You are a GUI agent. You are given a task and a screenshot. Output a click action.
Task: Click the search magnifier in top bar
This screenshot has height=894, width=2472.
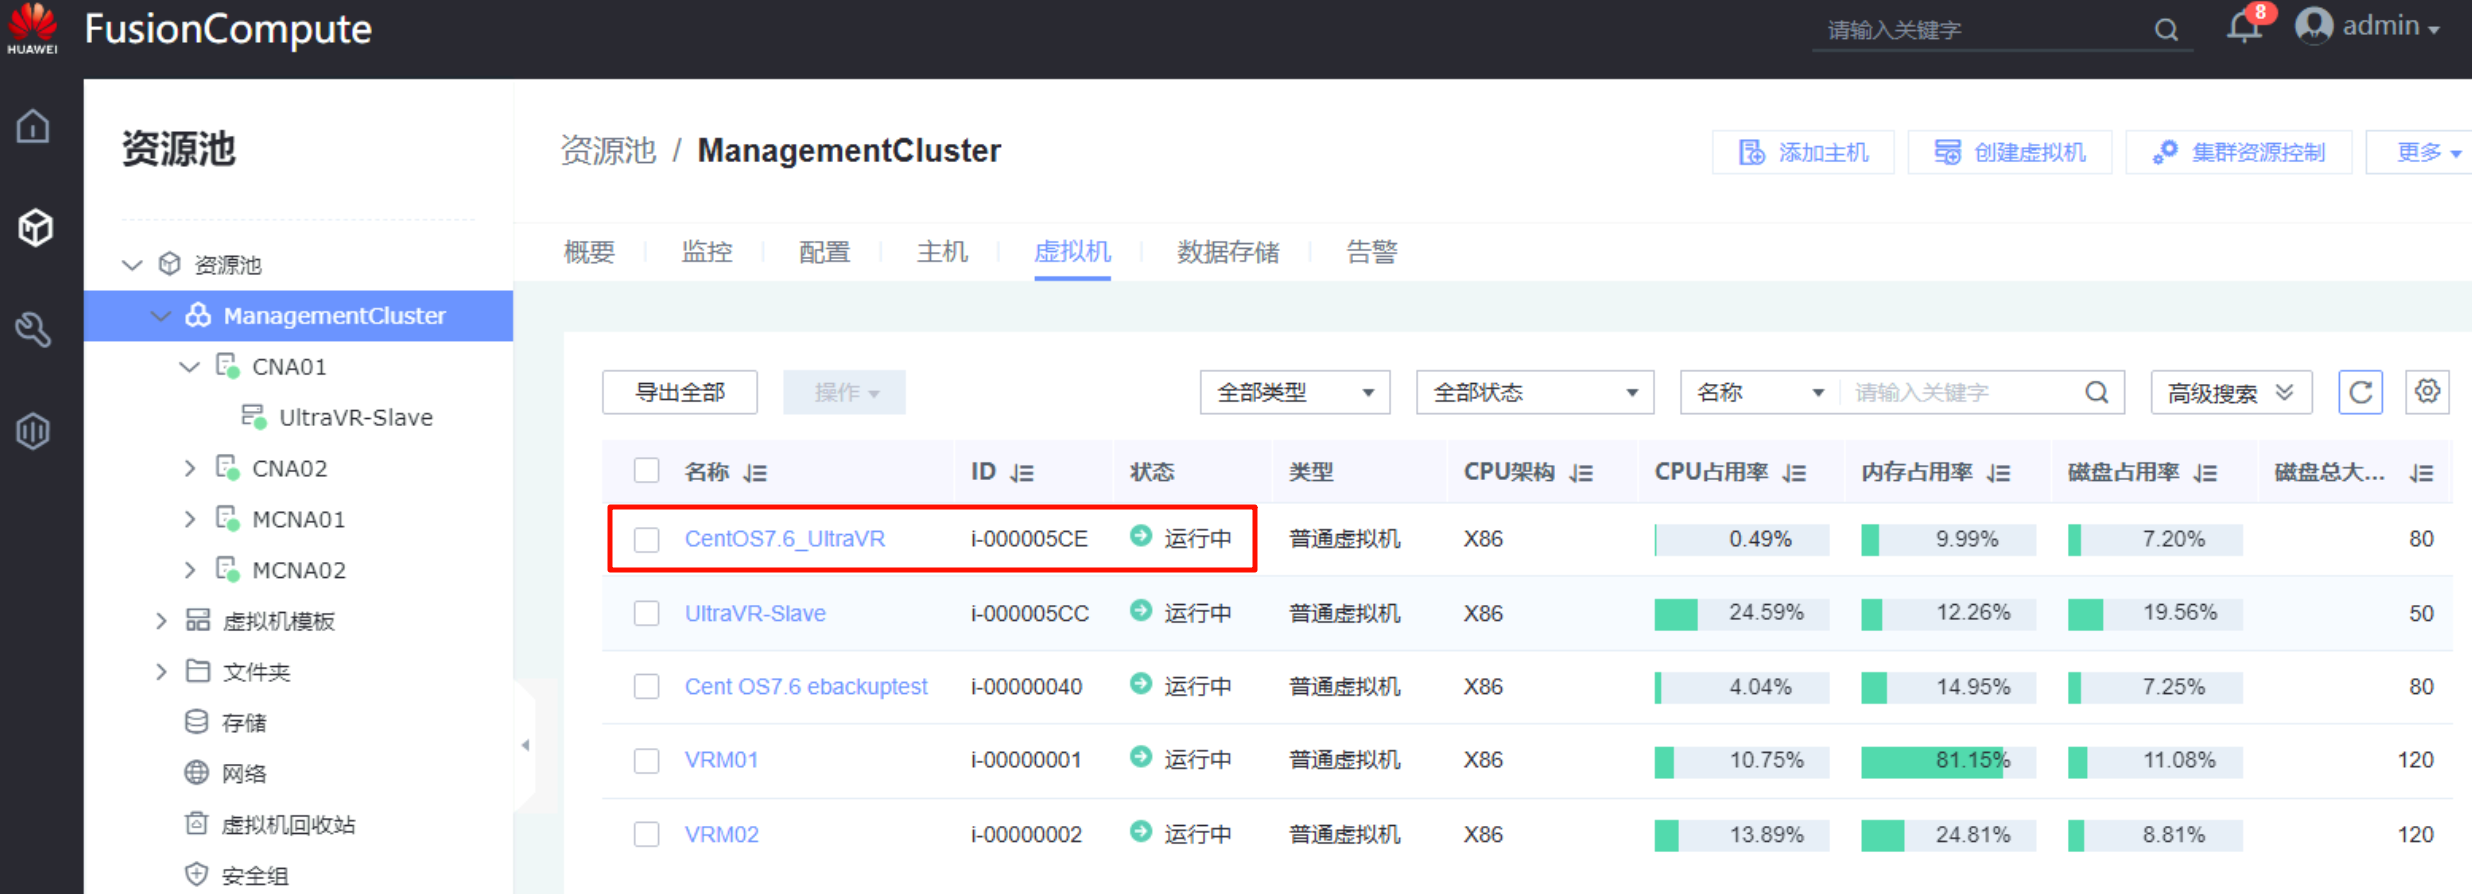tap(2165, 30)
